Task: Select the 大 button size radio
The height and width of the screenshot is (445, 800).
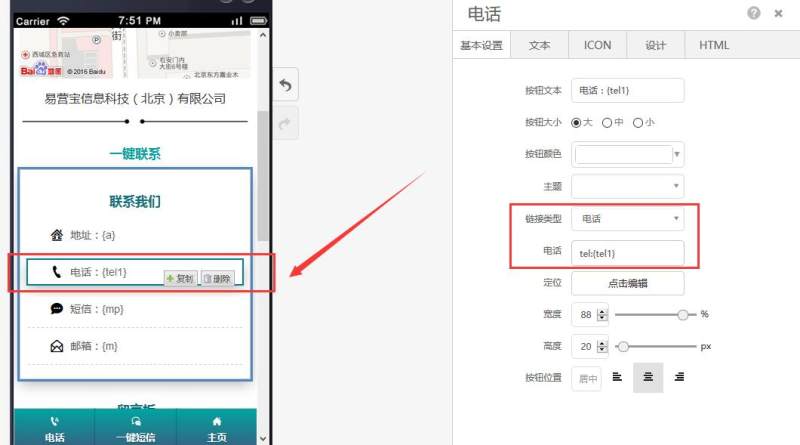Action: pos(576,123)
